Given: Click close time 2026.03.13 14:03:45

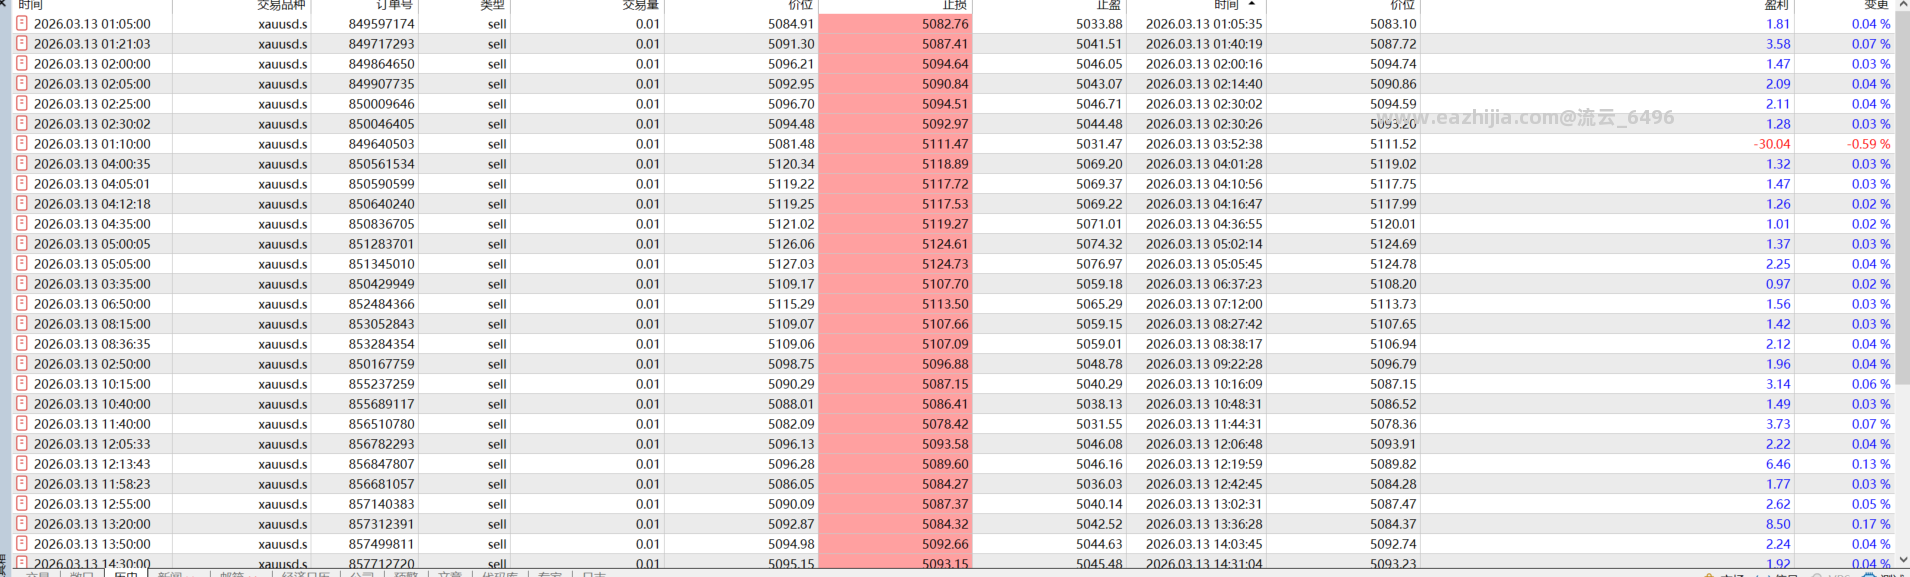Looking at the screenshot, I should (1204, 544).
